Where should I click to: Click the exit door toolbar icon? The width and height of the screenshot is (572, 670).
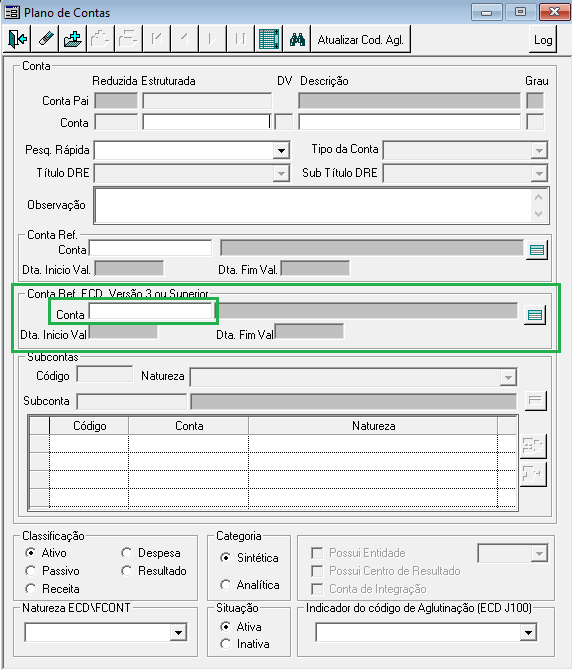click(17, 39)
